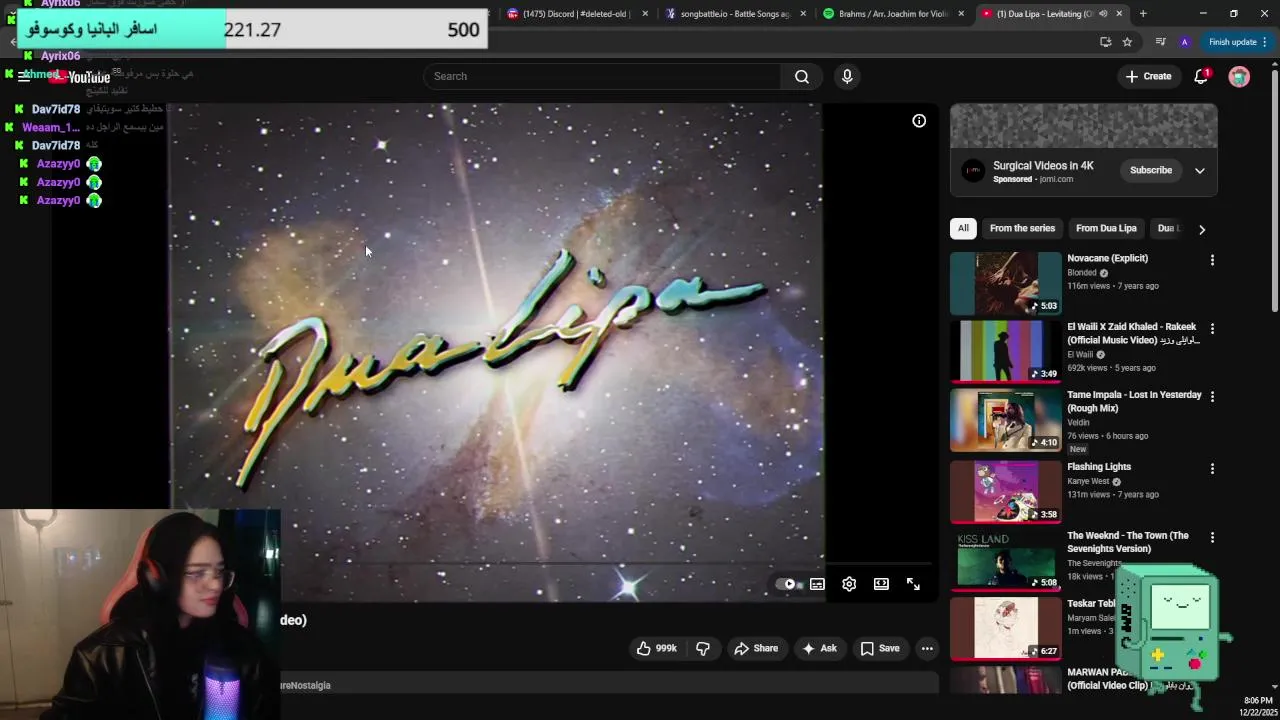The width and height of the screenshot is (1280, 720).
Task: Dislike the Dua Lipa video
Action: 703,648
